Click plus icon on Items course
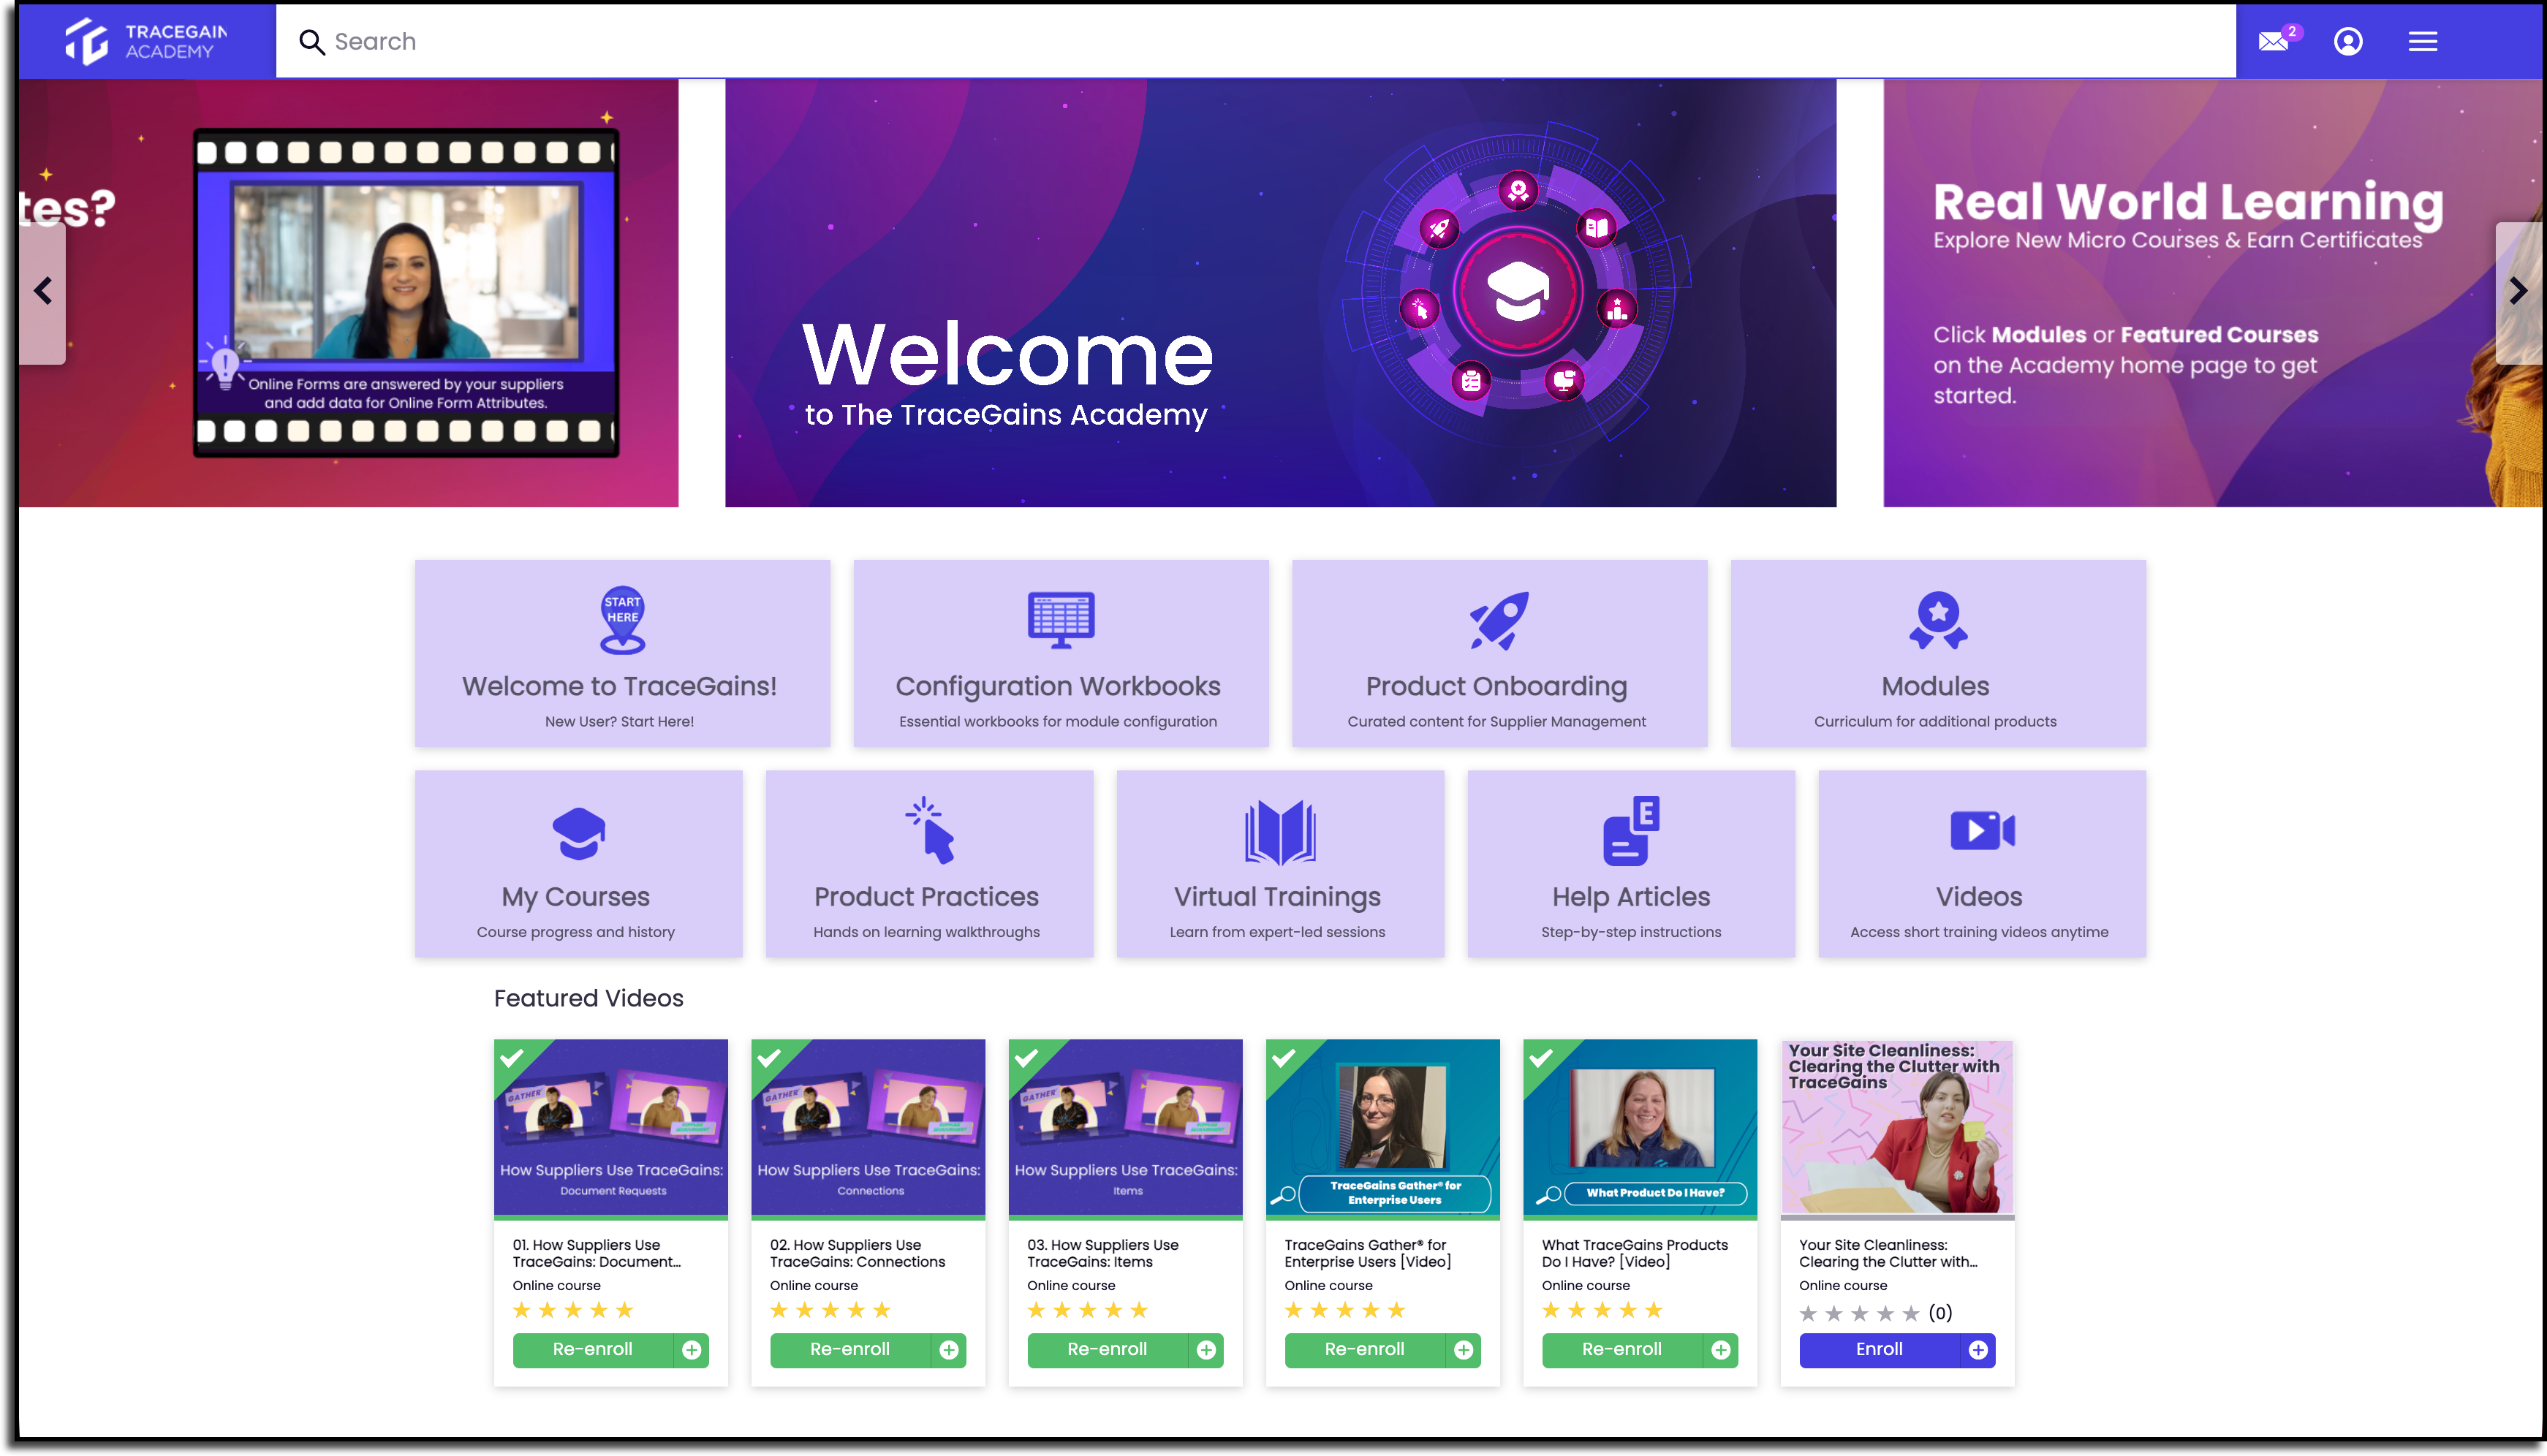Viewport: 2547px width, 1456px height. tap(1206, 1350)
